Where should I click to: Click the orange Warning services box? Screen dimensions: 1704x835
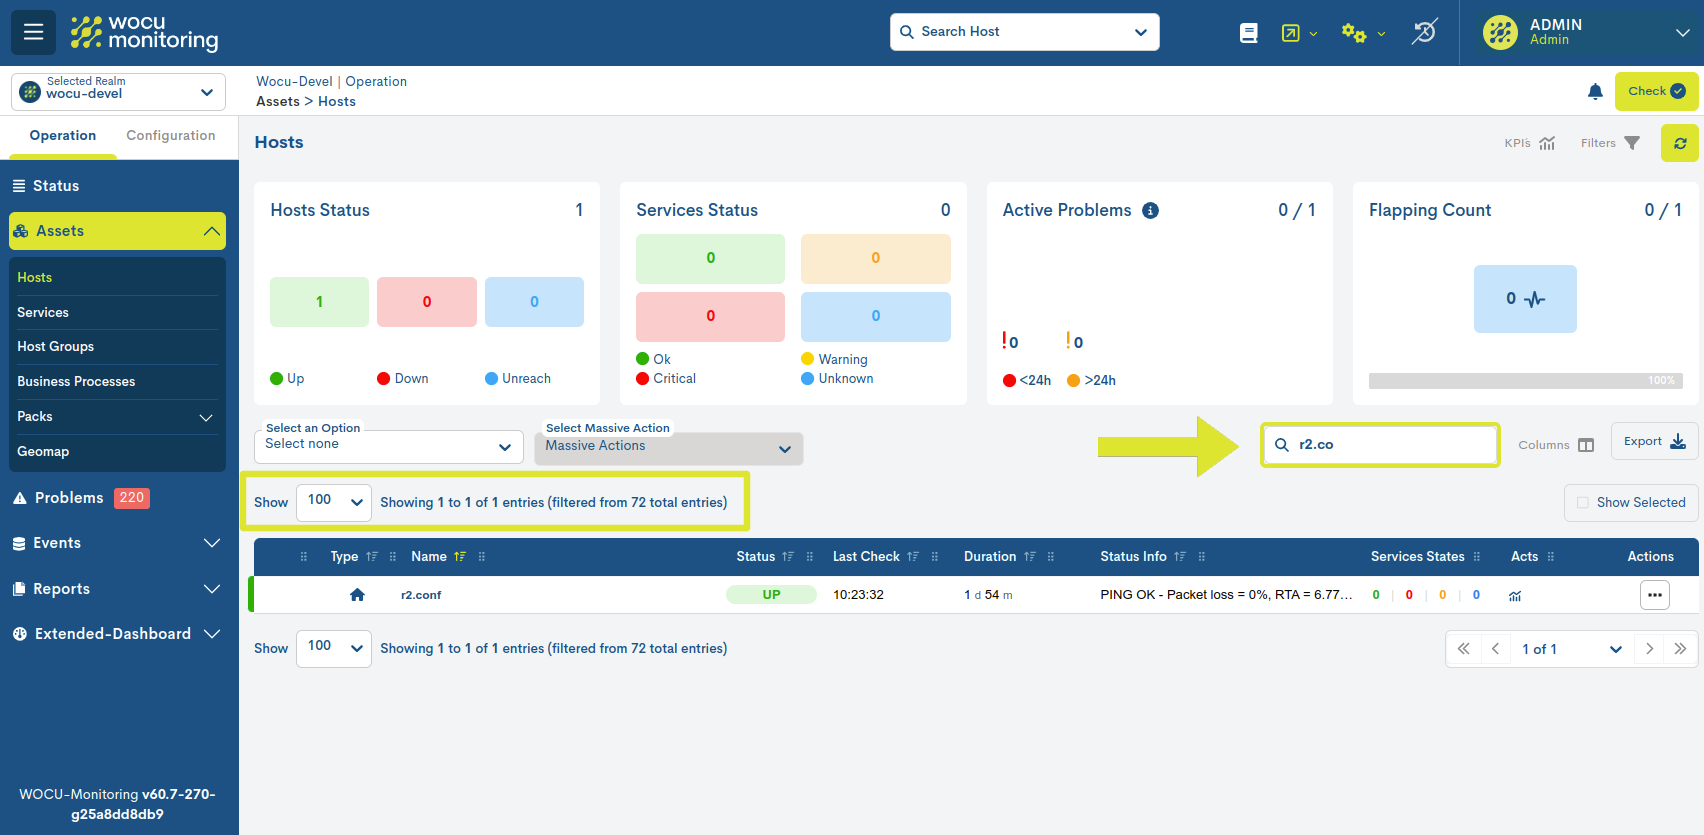876,259
